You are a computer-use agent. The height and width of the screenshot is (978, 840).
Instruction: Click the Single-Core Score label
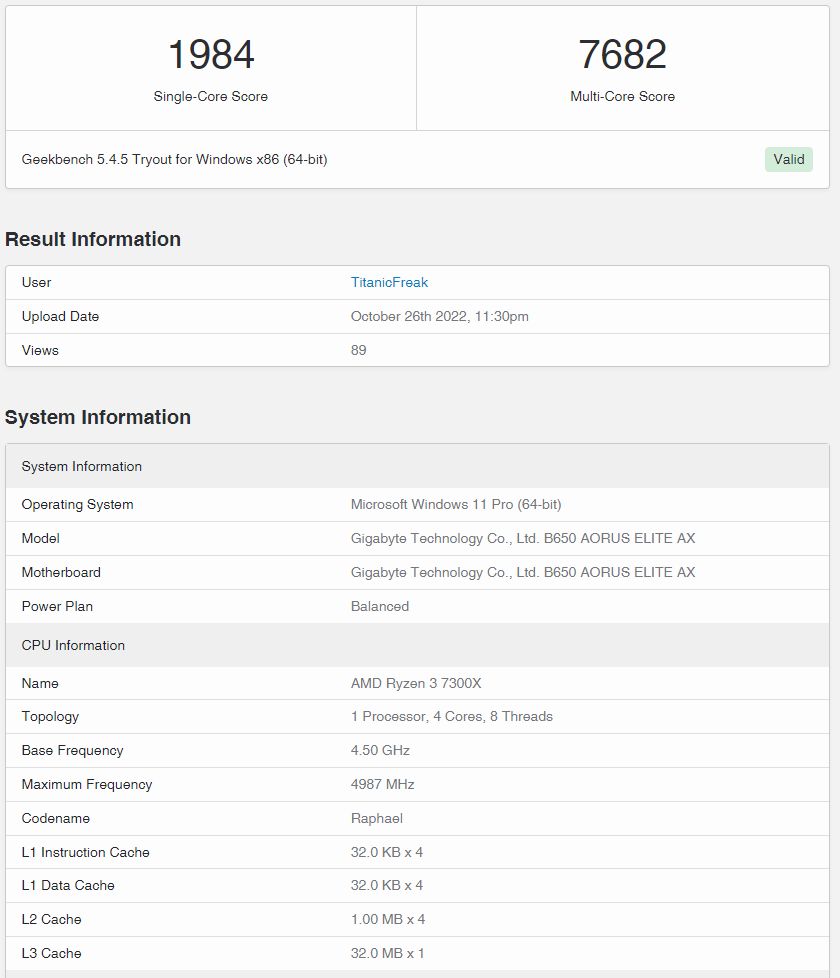tap(211, 96)
